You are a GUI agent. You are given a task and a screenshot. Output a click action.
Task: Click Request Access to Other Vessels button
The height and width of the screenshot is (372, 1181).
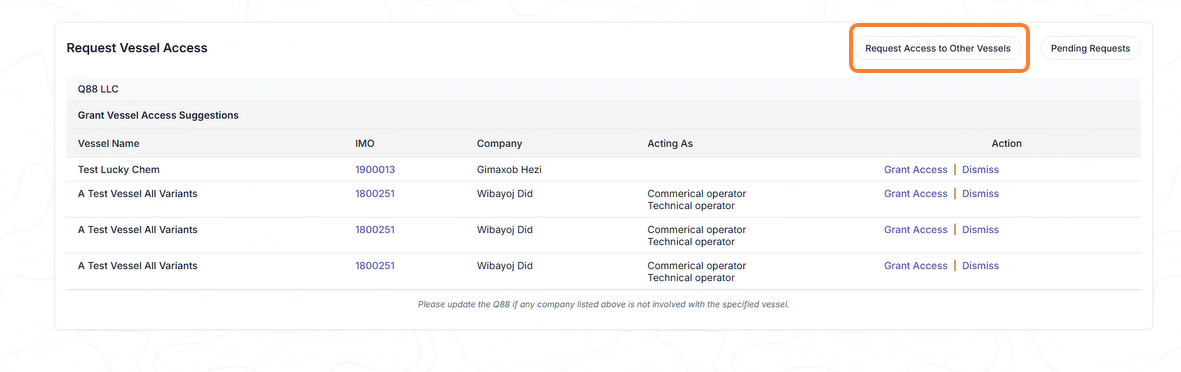point(938,48)
